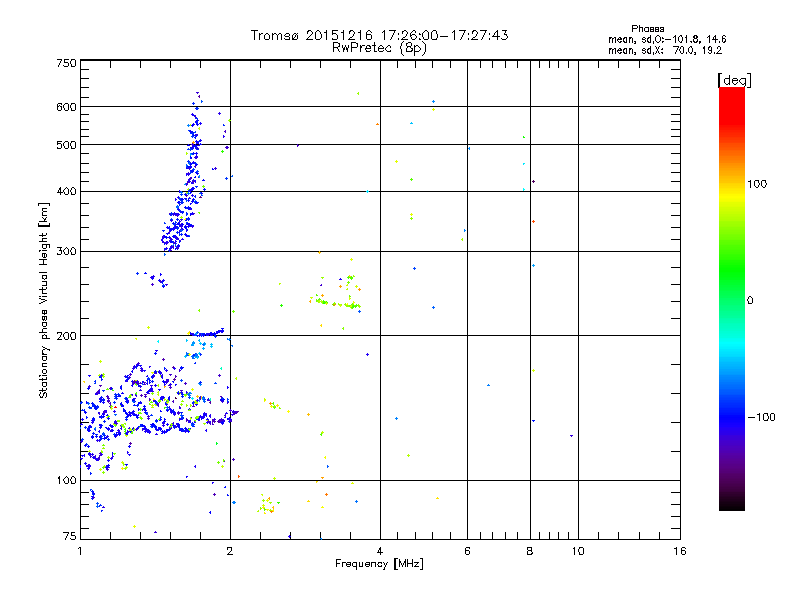Click the x-axis tick label '8'
800x600 pixels.
(530, 551)
